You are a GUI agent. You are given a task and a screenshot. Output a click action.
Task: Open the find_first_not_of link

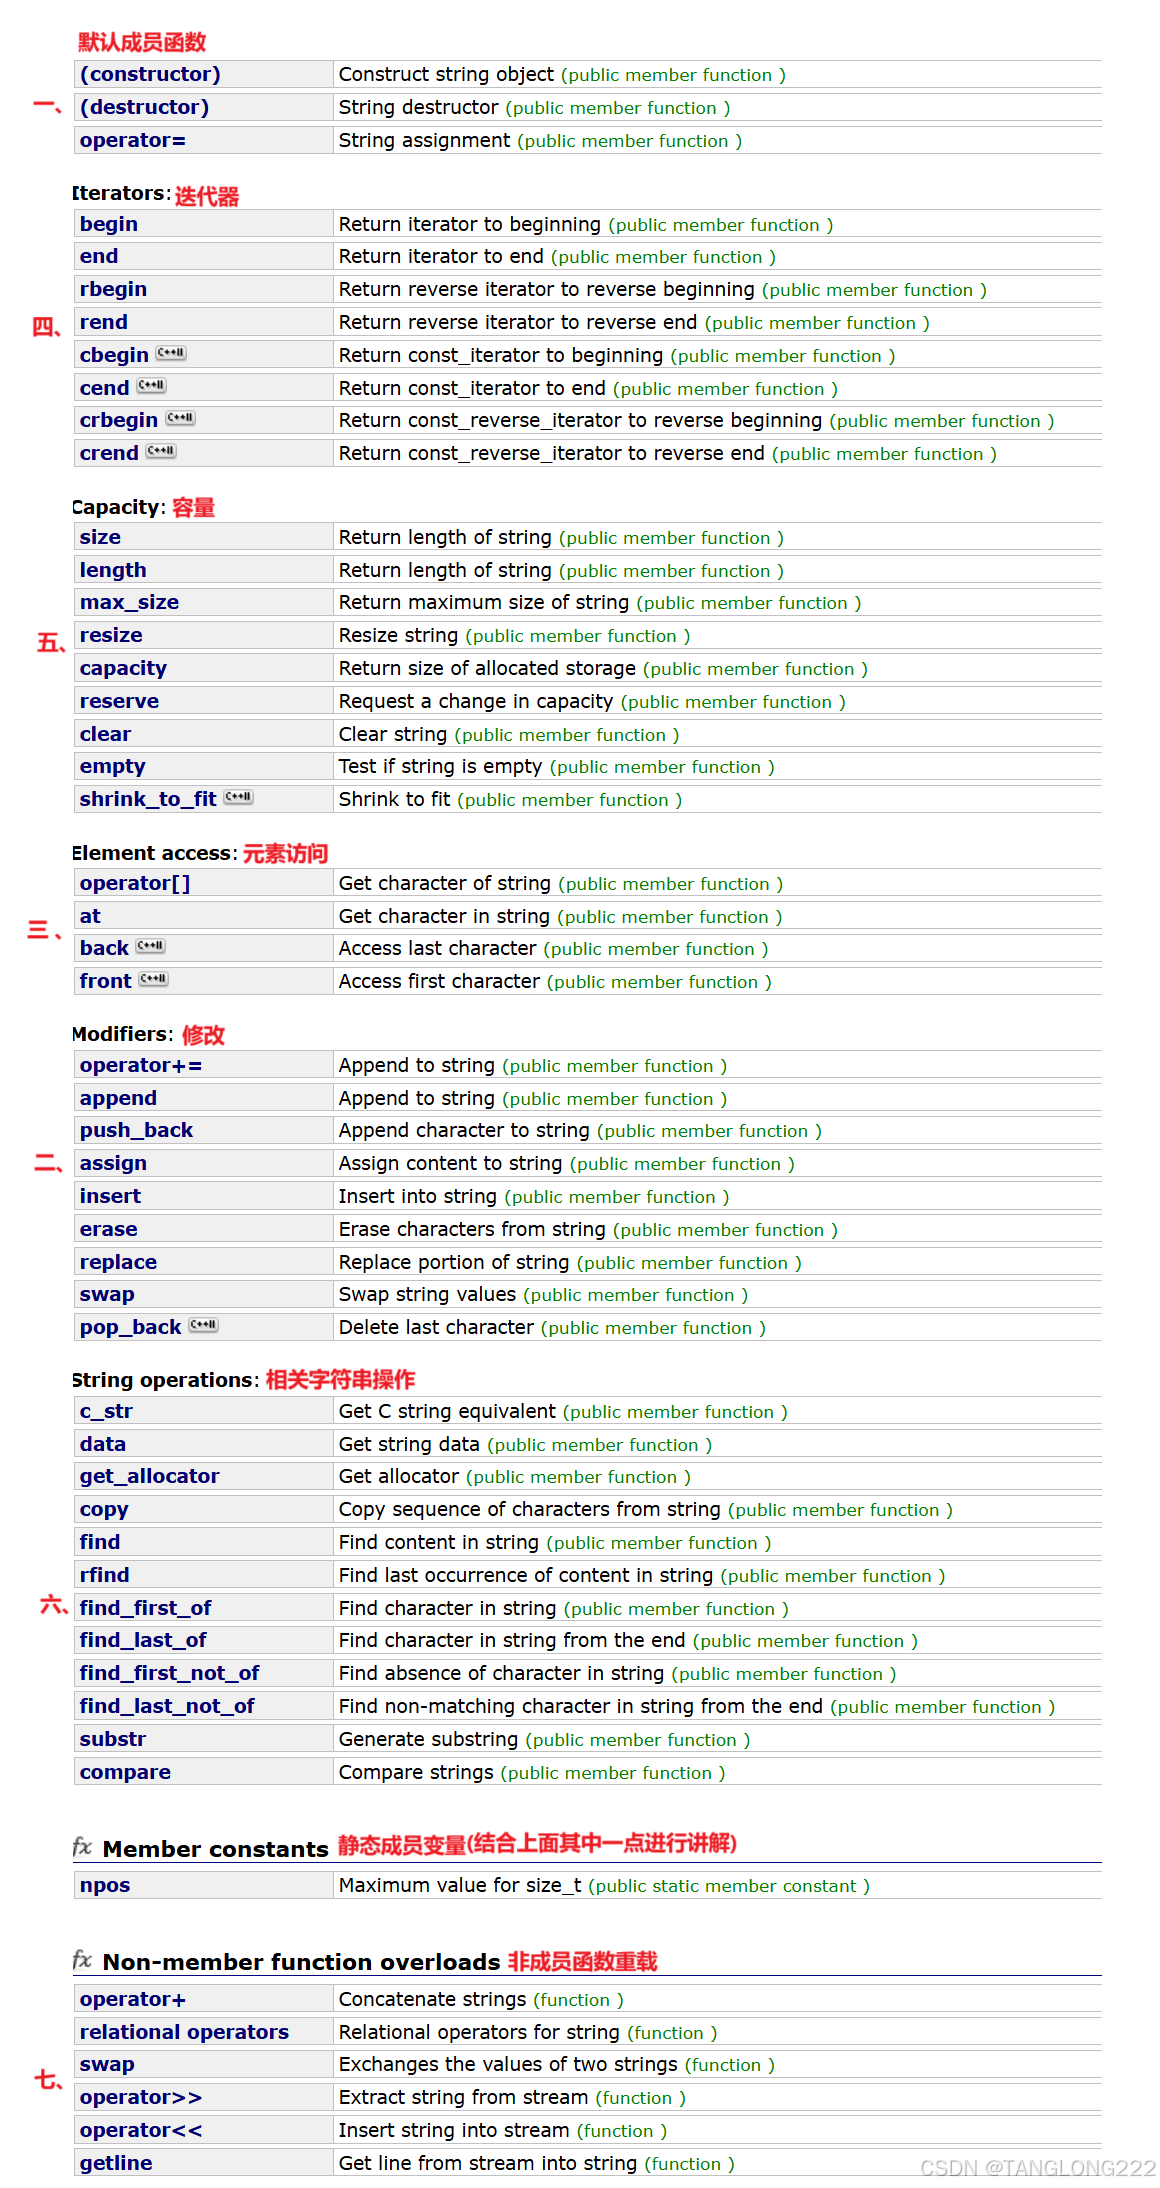coord(169,1673)
